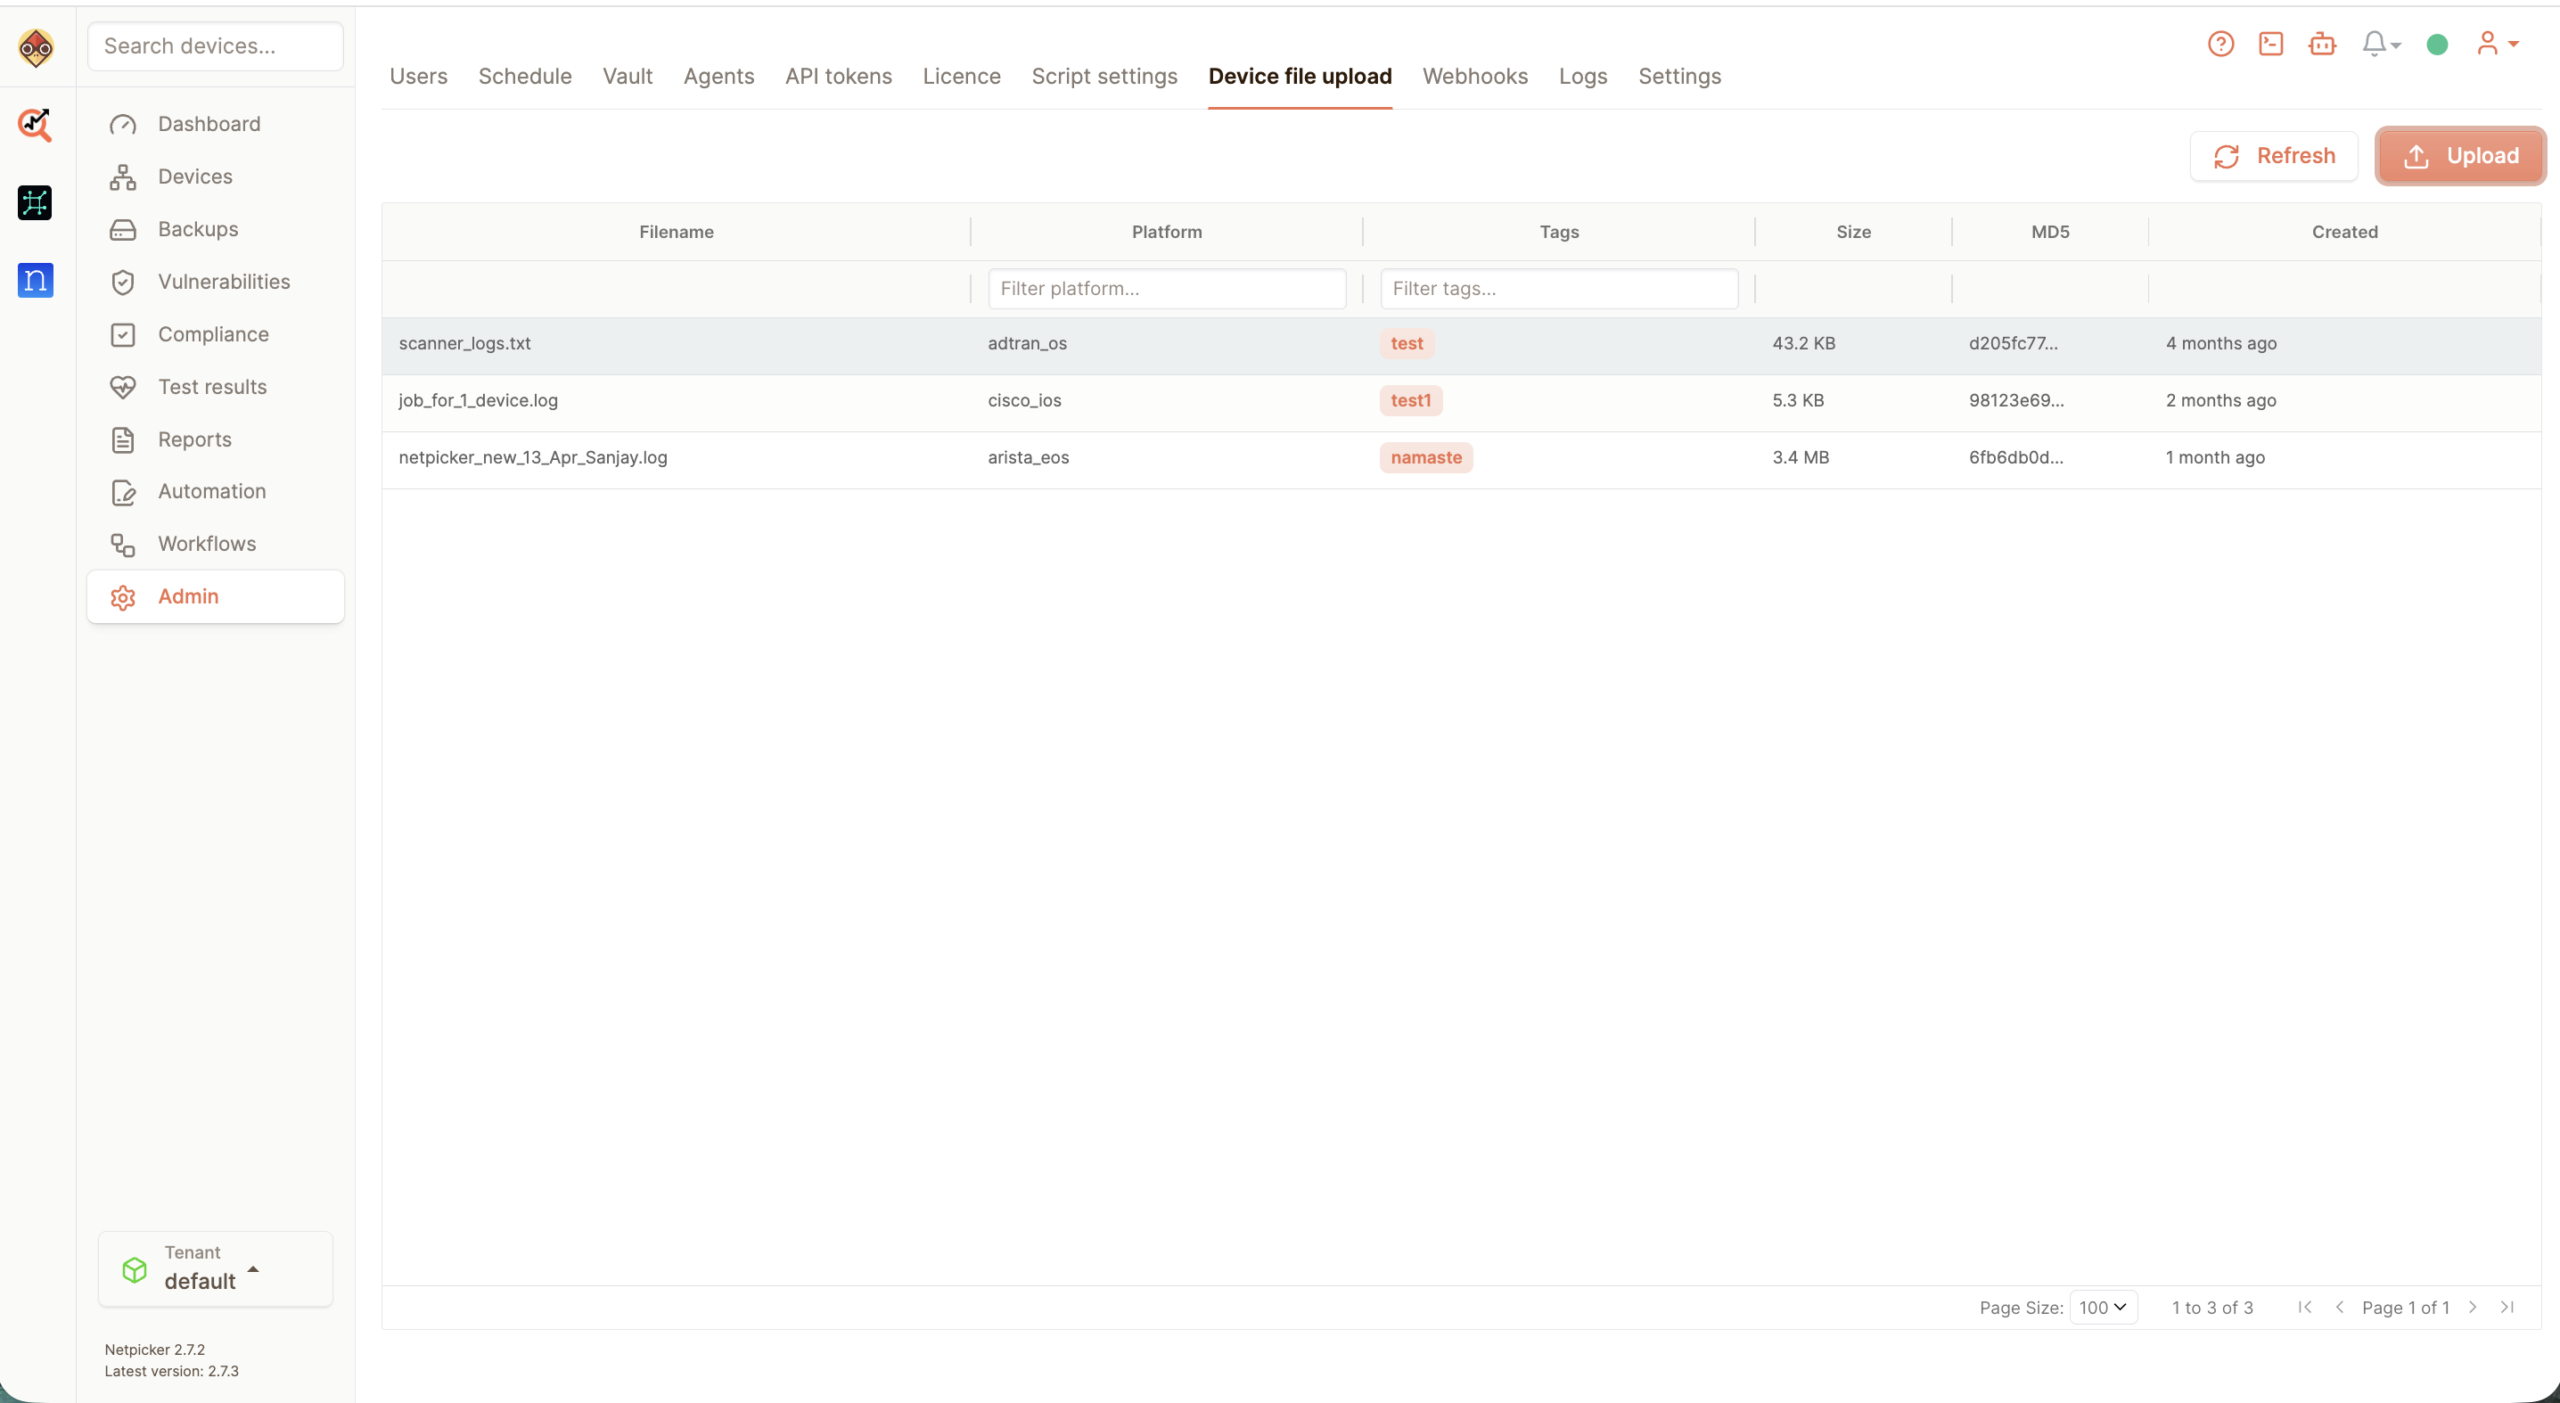The width and height of the screenshot is (2560, 1403).
Task: Open the robot assistant icon
Action: pyautogui.click(x=2322, y=44)
